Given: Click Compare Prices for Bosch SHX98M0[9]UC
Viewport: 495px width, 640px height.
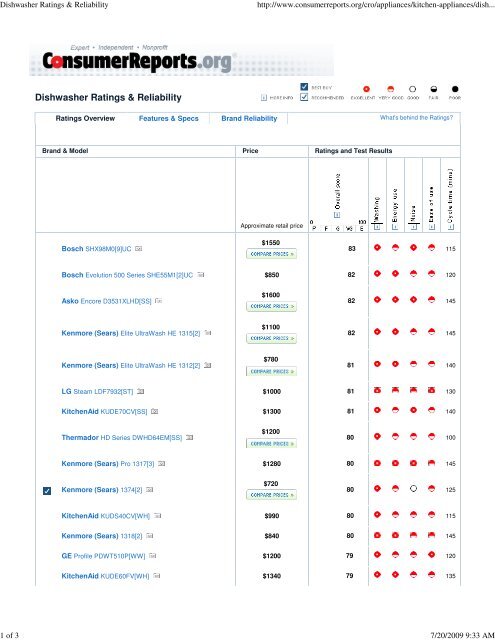Looking at the screenshot, I should point(271,254).
